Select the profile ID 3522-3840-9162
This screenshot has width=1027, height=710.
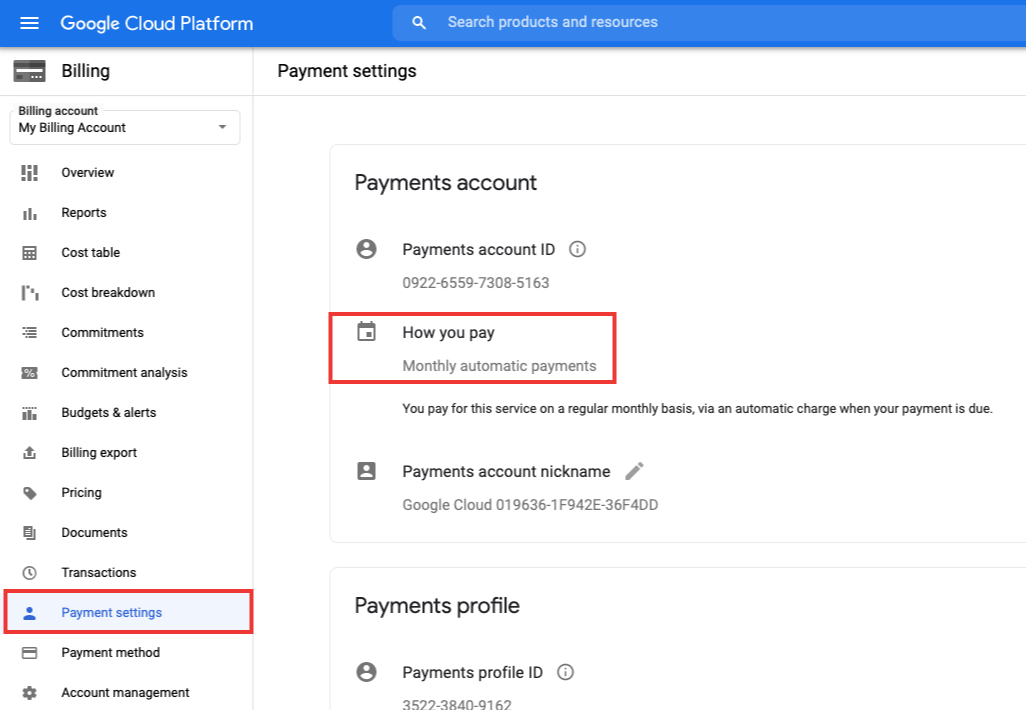coord(457,705)
